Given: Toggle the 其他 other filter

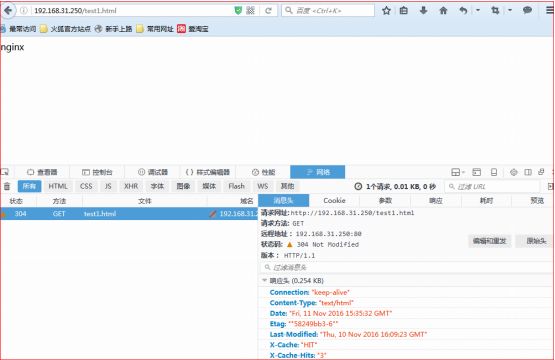Looking at the screenshot, I should (x=287, y=186).
